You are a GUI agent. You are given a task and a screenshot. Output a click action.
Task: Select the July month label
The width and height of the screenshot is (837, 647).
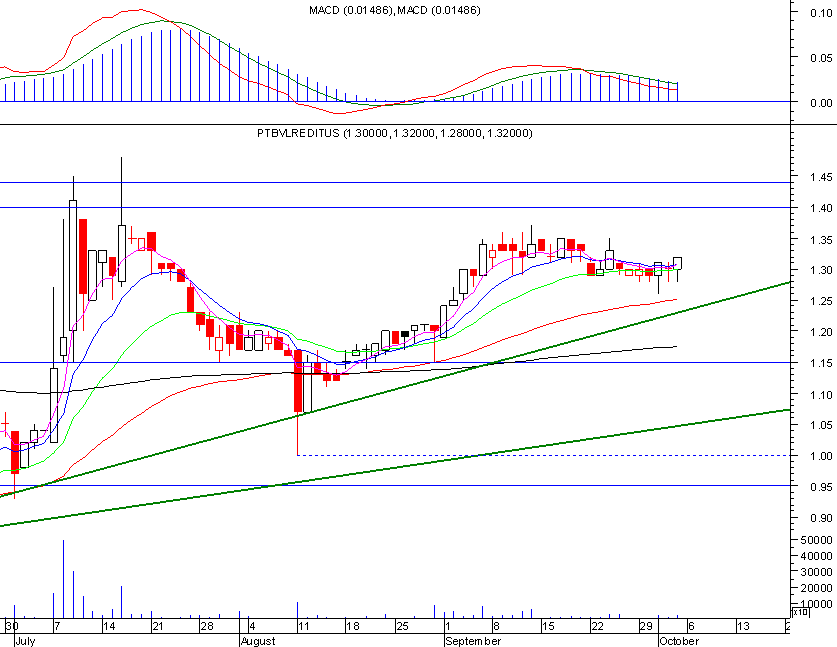click(25, 641)
